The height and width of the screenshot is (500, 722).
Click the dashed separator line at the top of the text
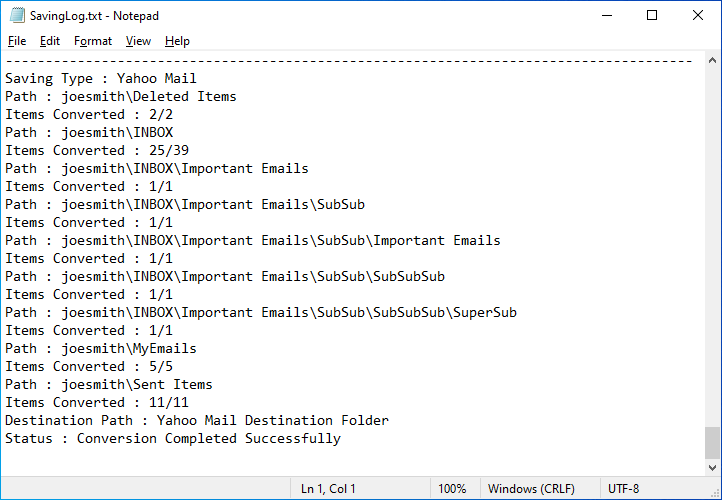tap(349, 60)
